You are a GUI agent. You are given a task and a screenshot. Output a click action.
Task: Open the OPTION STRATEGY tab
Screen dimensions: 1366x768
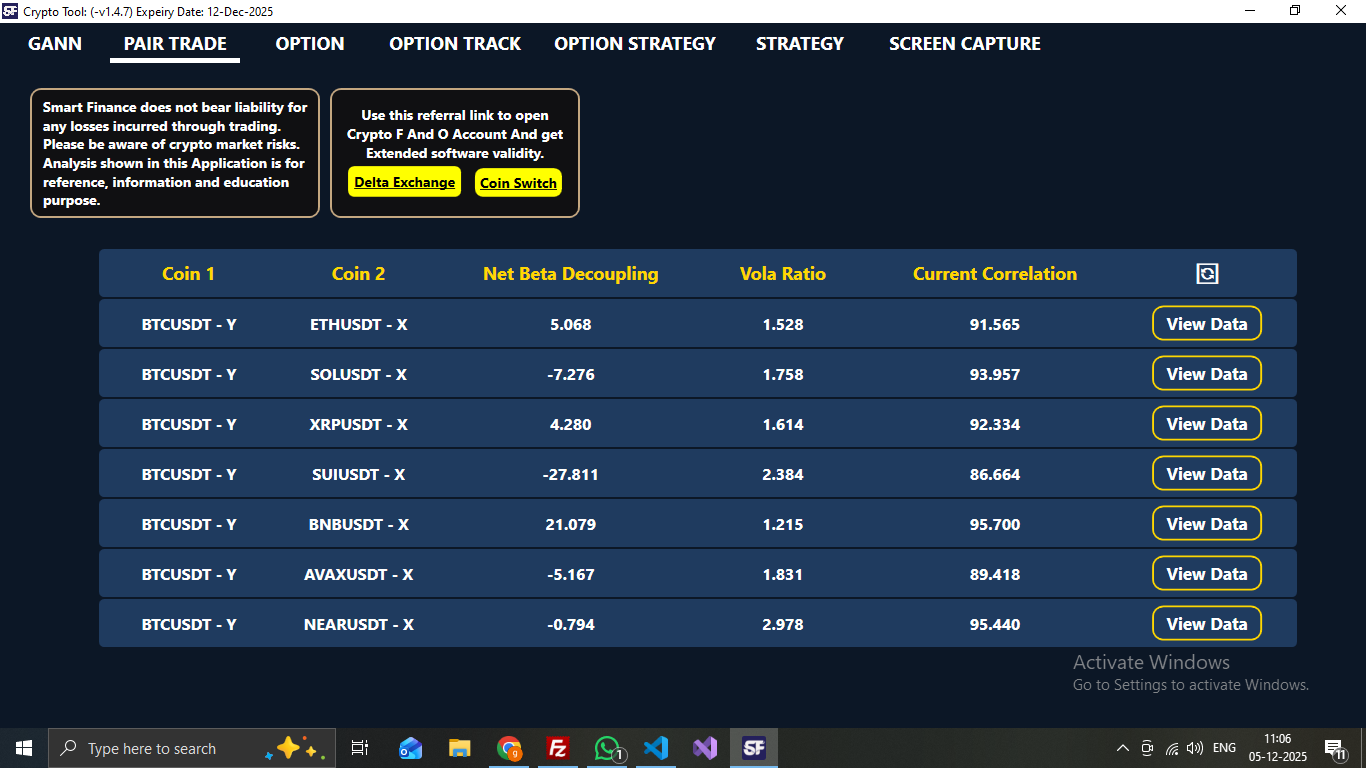pyautogui.click(x=634, y=43)
